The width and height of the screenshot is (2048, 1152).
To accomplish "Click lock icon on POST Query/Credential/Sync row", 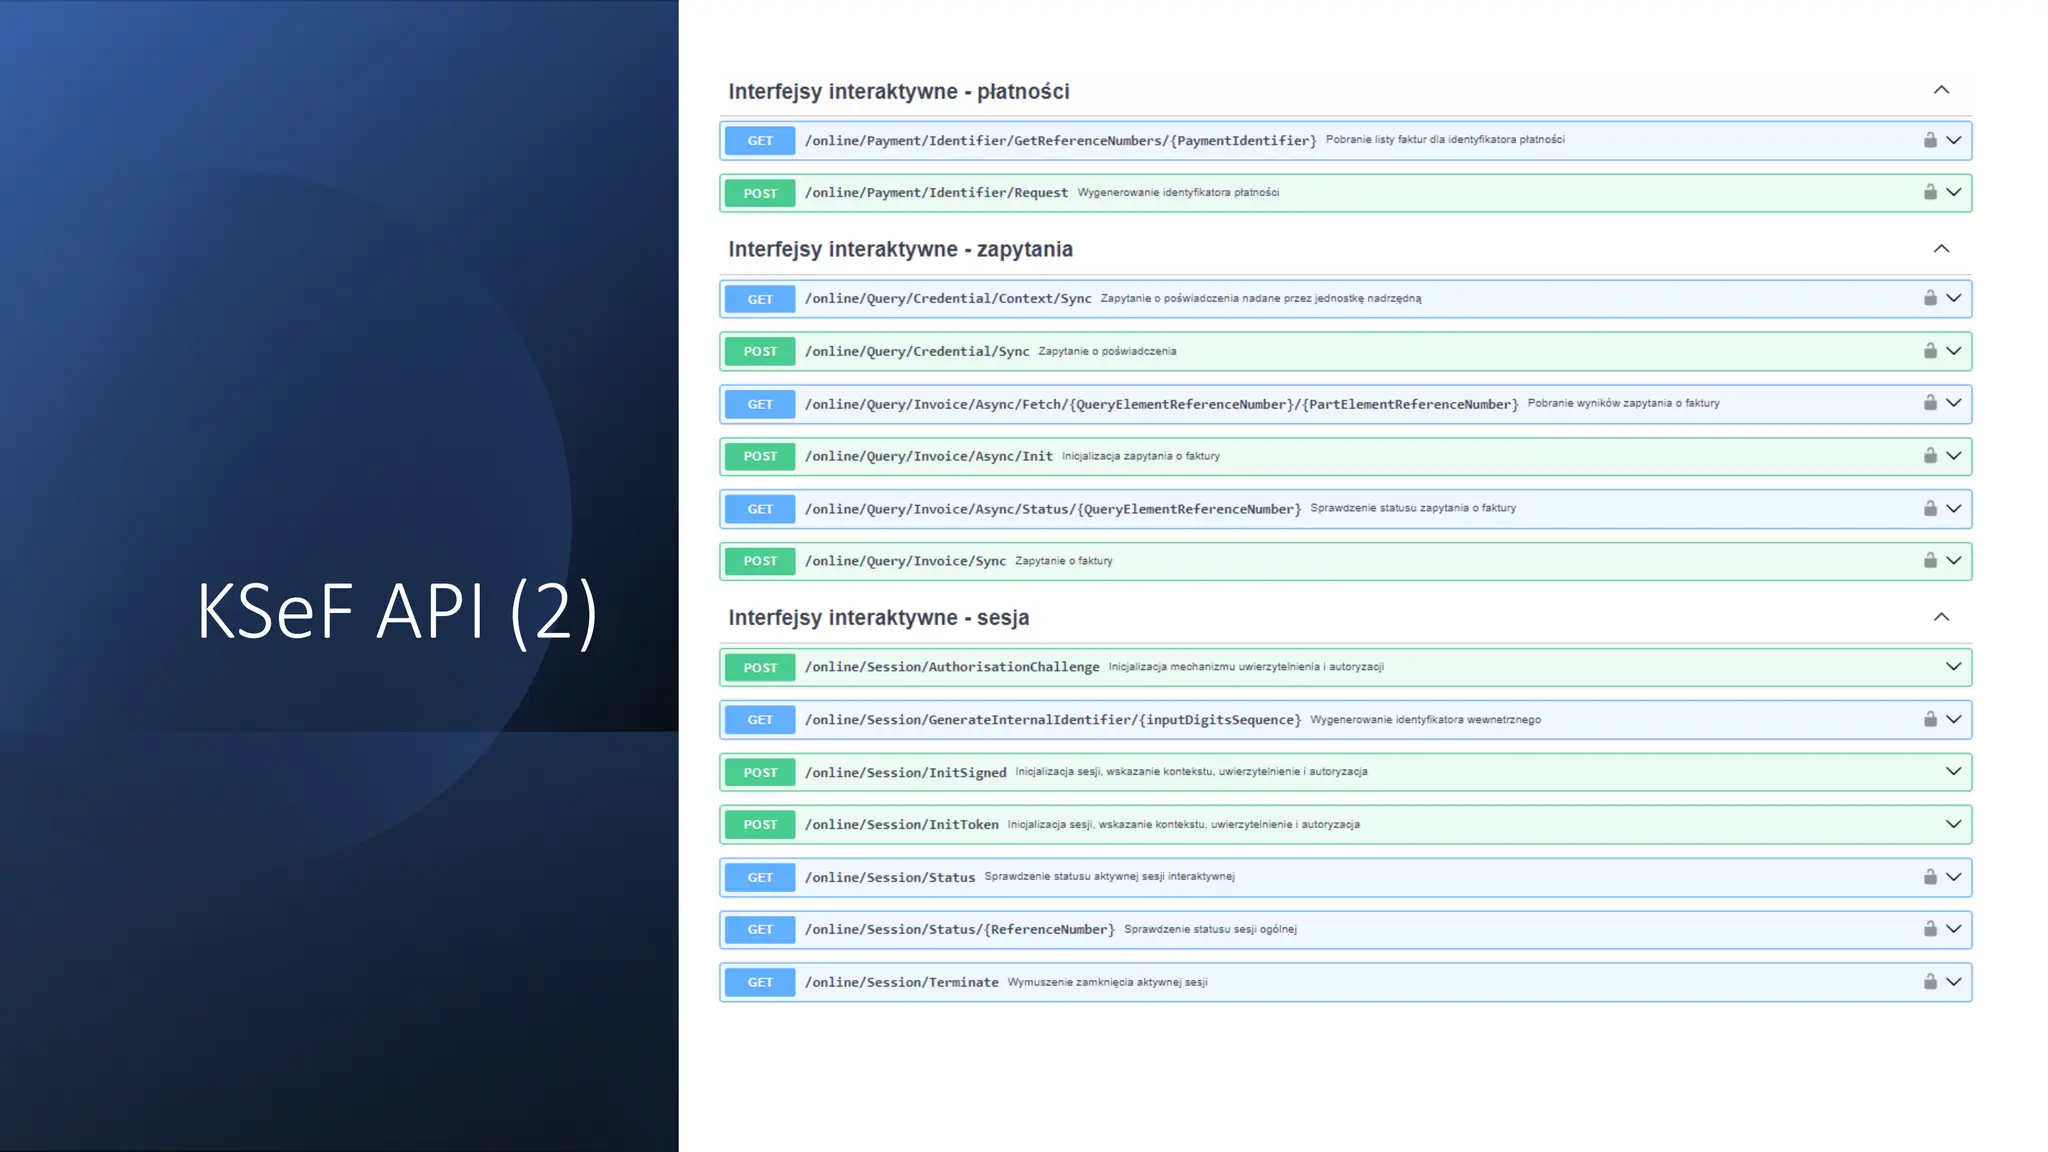I will point(1930,351).
